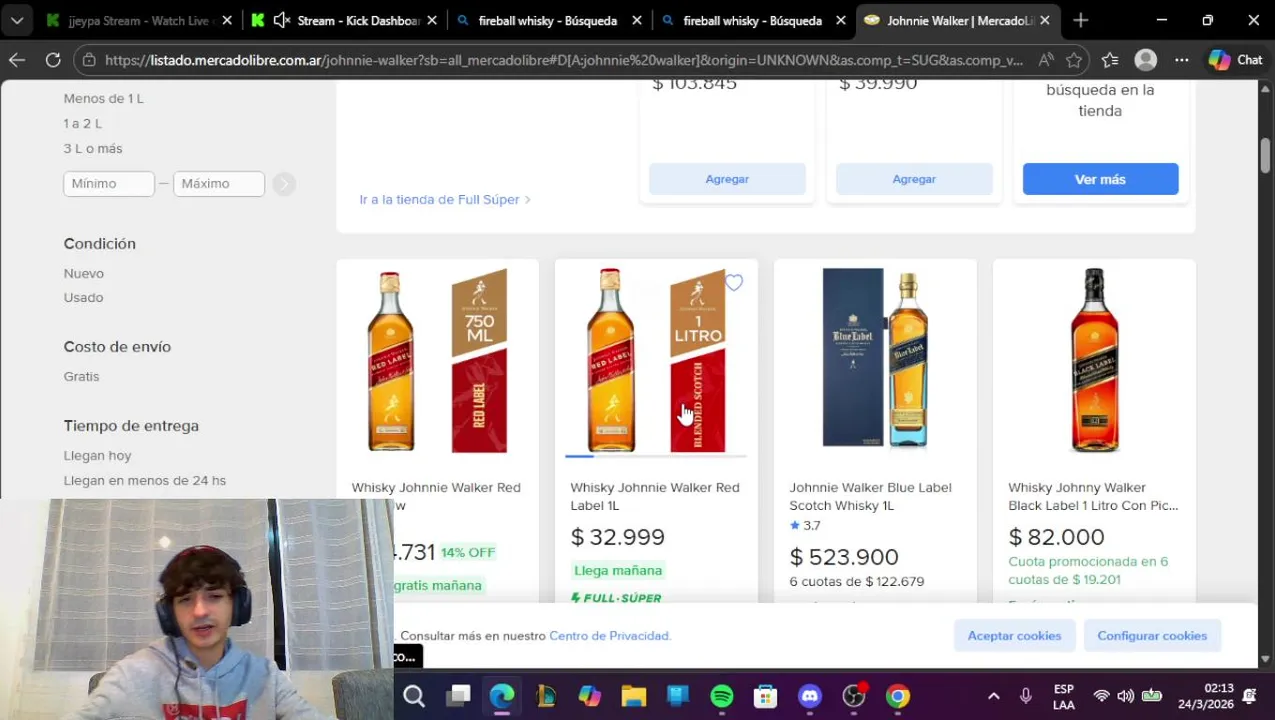
Task: Launch Copilot from the taskbar
Action: pyautogui.click(x=590, y=696)
